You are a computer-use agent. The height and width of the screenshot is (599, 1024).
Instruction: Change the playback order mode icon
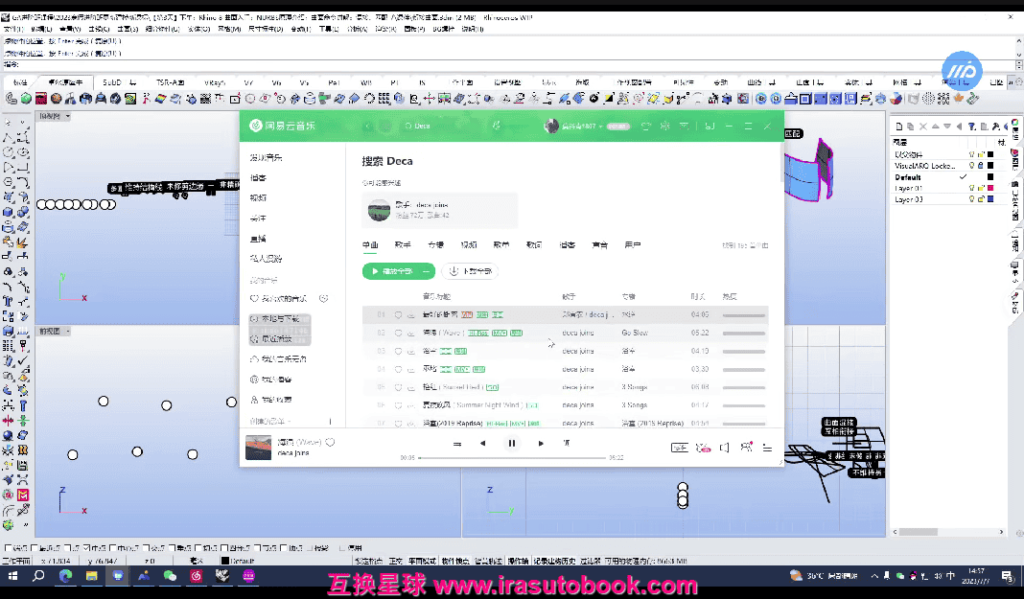tap(457, 444)
